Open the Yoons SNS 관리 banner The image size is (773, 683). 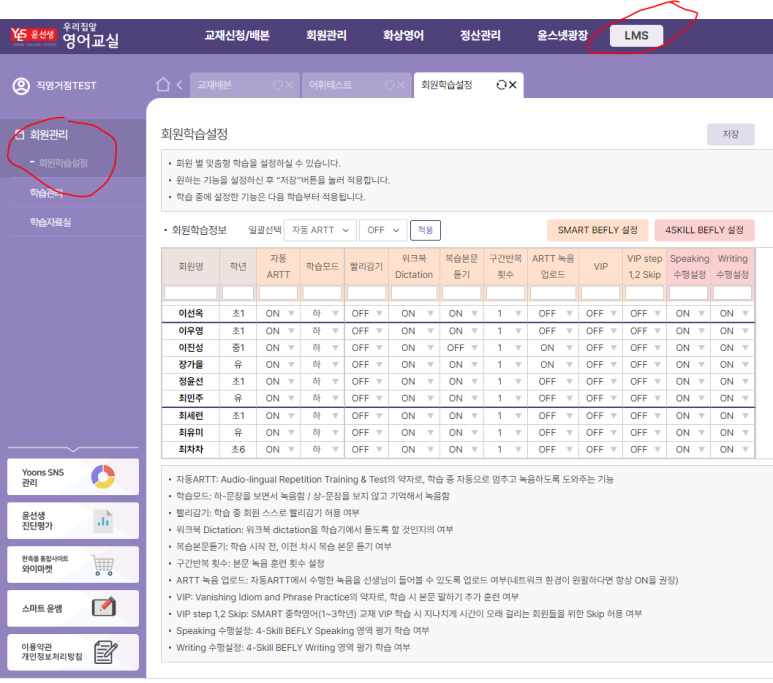73,477
